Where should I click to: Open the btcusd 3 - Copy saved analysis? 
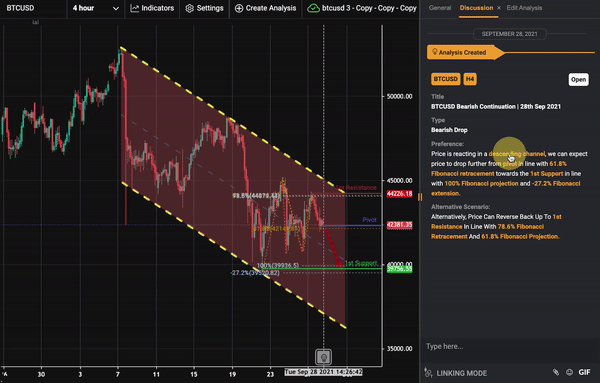369,8
